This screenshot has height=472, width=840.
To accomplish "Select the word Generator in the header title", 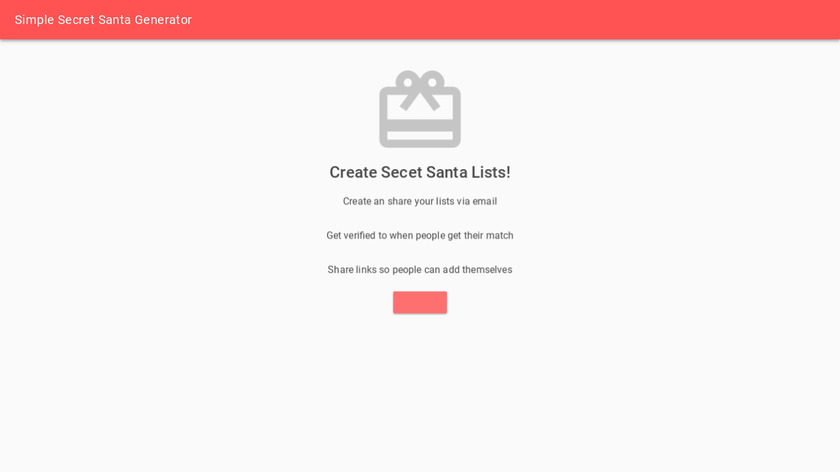I will click(x=163, y=20).
